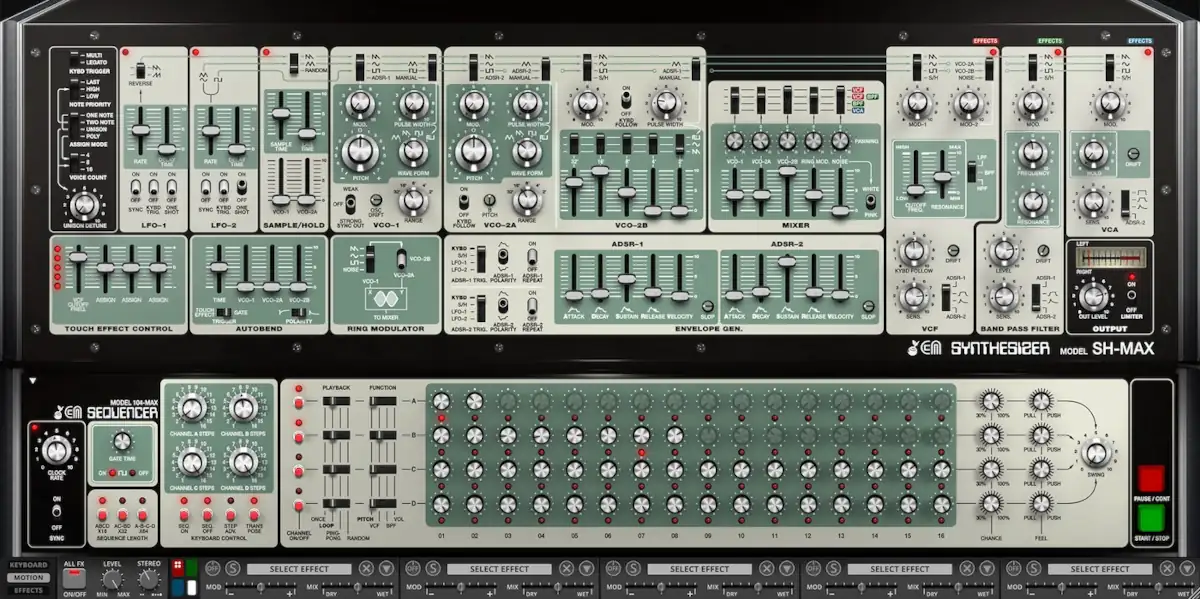Toggle GATE TIME to OFF
This screenshot has width=1200, height=599.
point(133,473)
